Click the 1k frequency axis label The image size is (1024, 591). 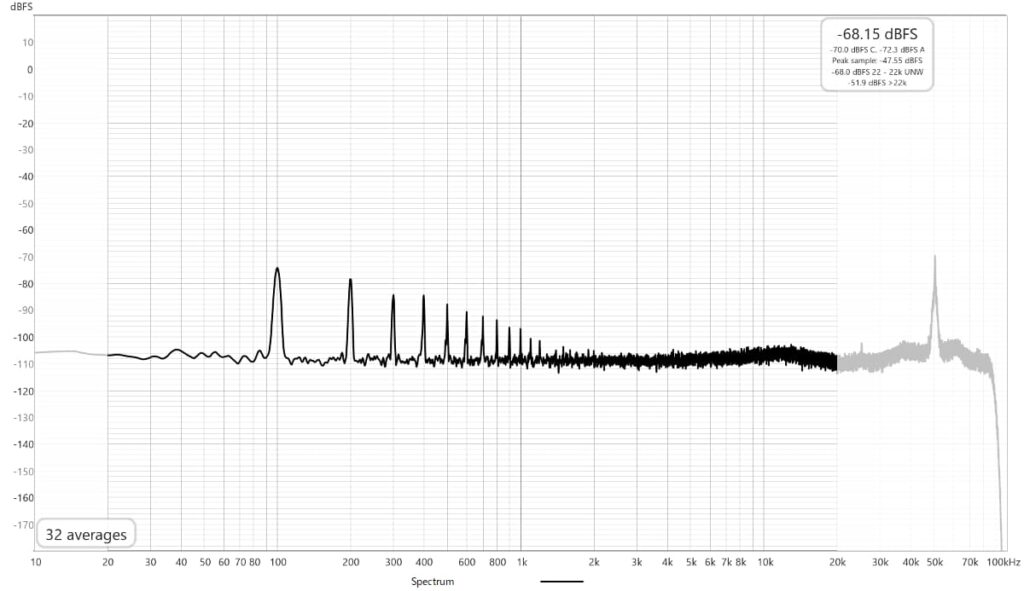click(x=520, y=563)
